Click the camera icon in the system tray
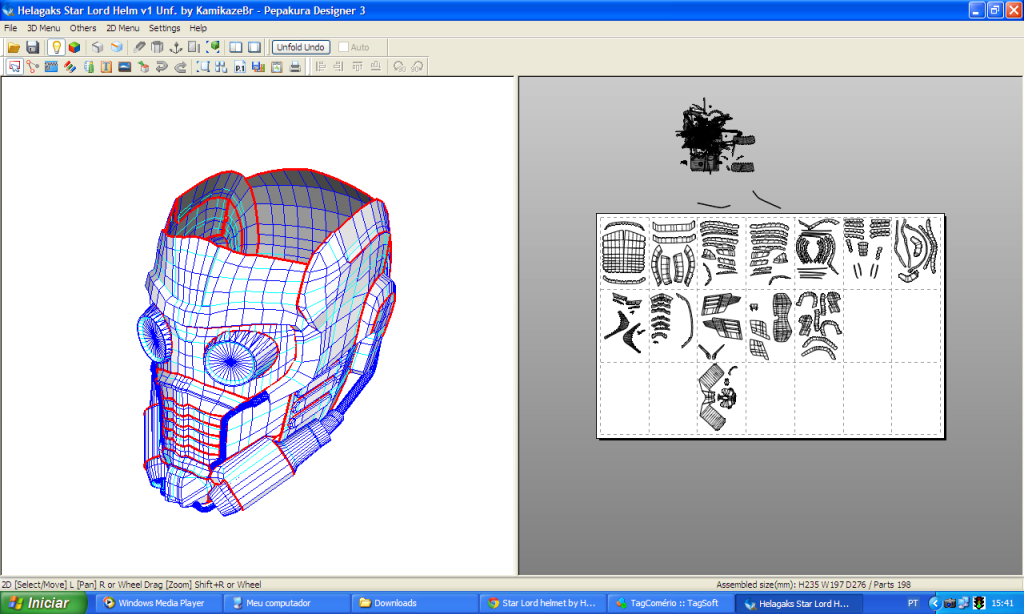The width and height of the screenshot is (1024, 614). pos(950,603)
